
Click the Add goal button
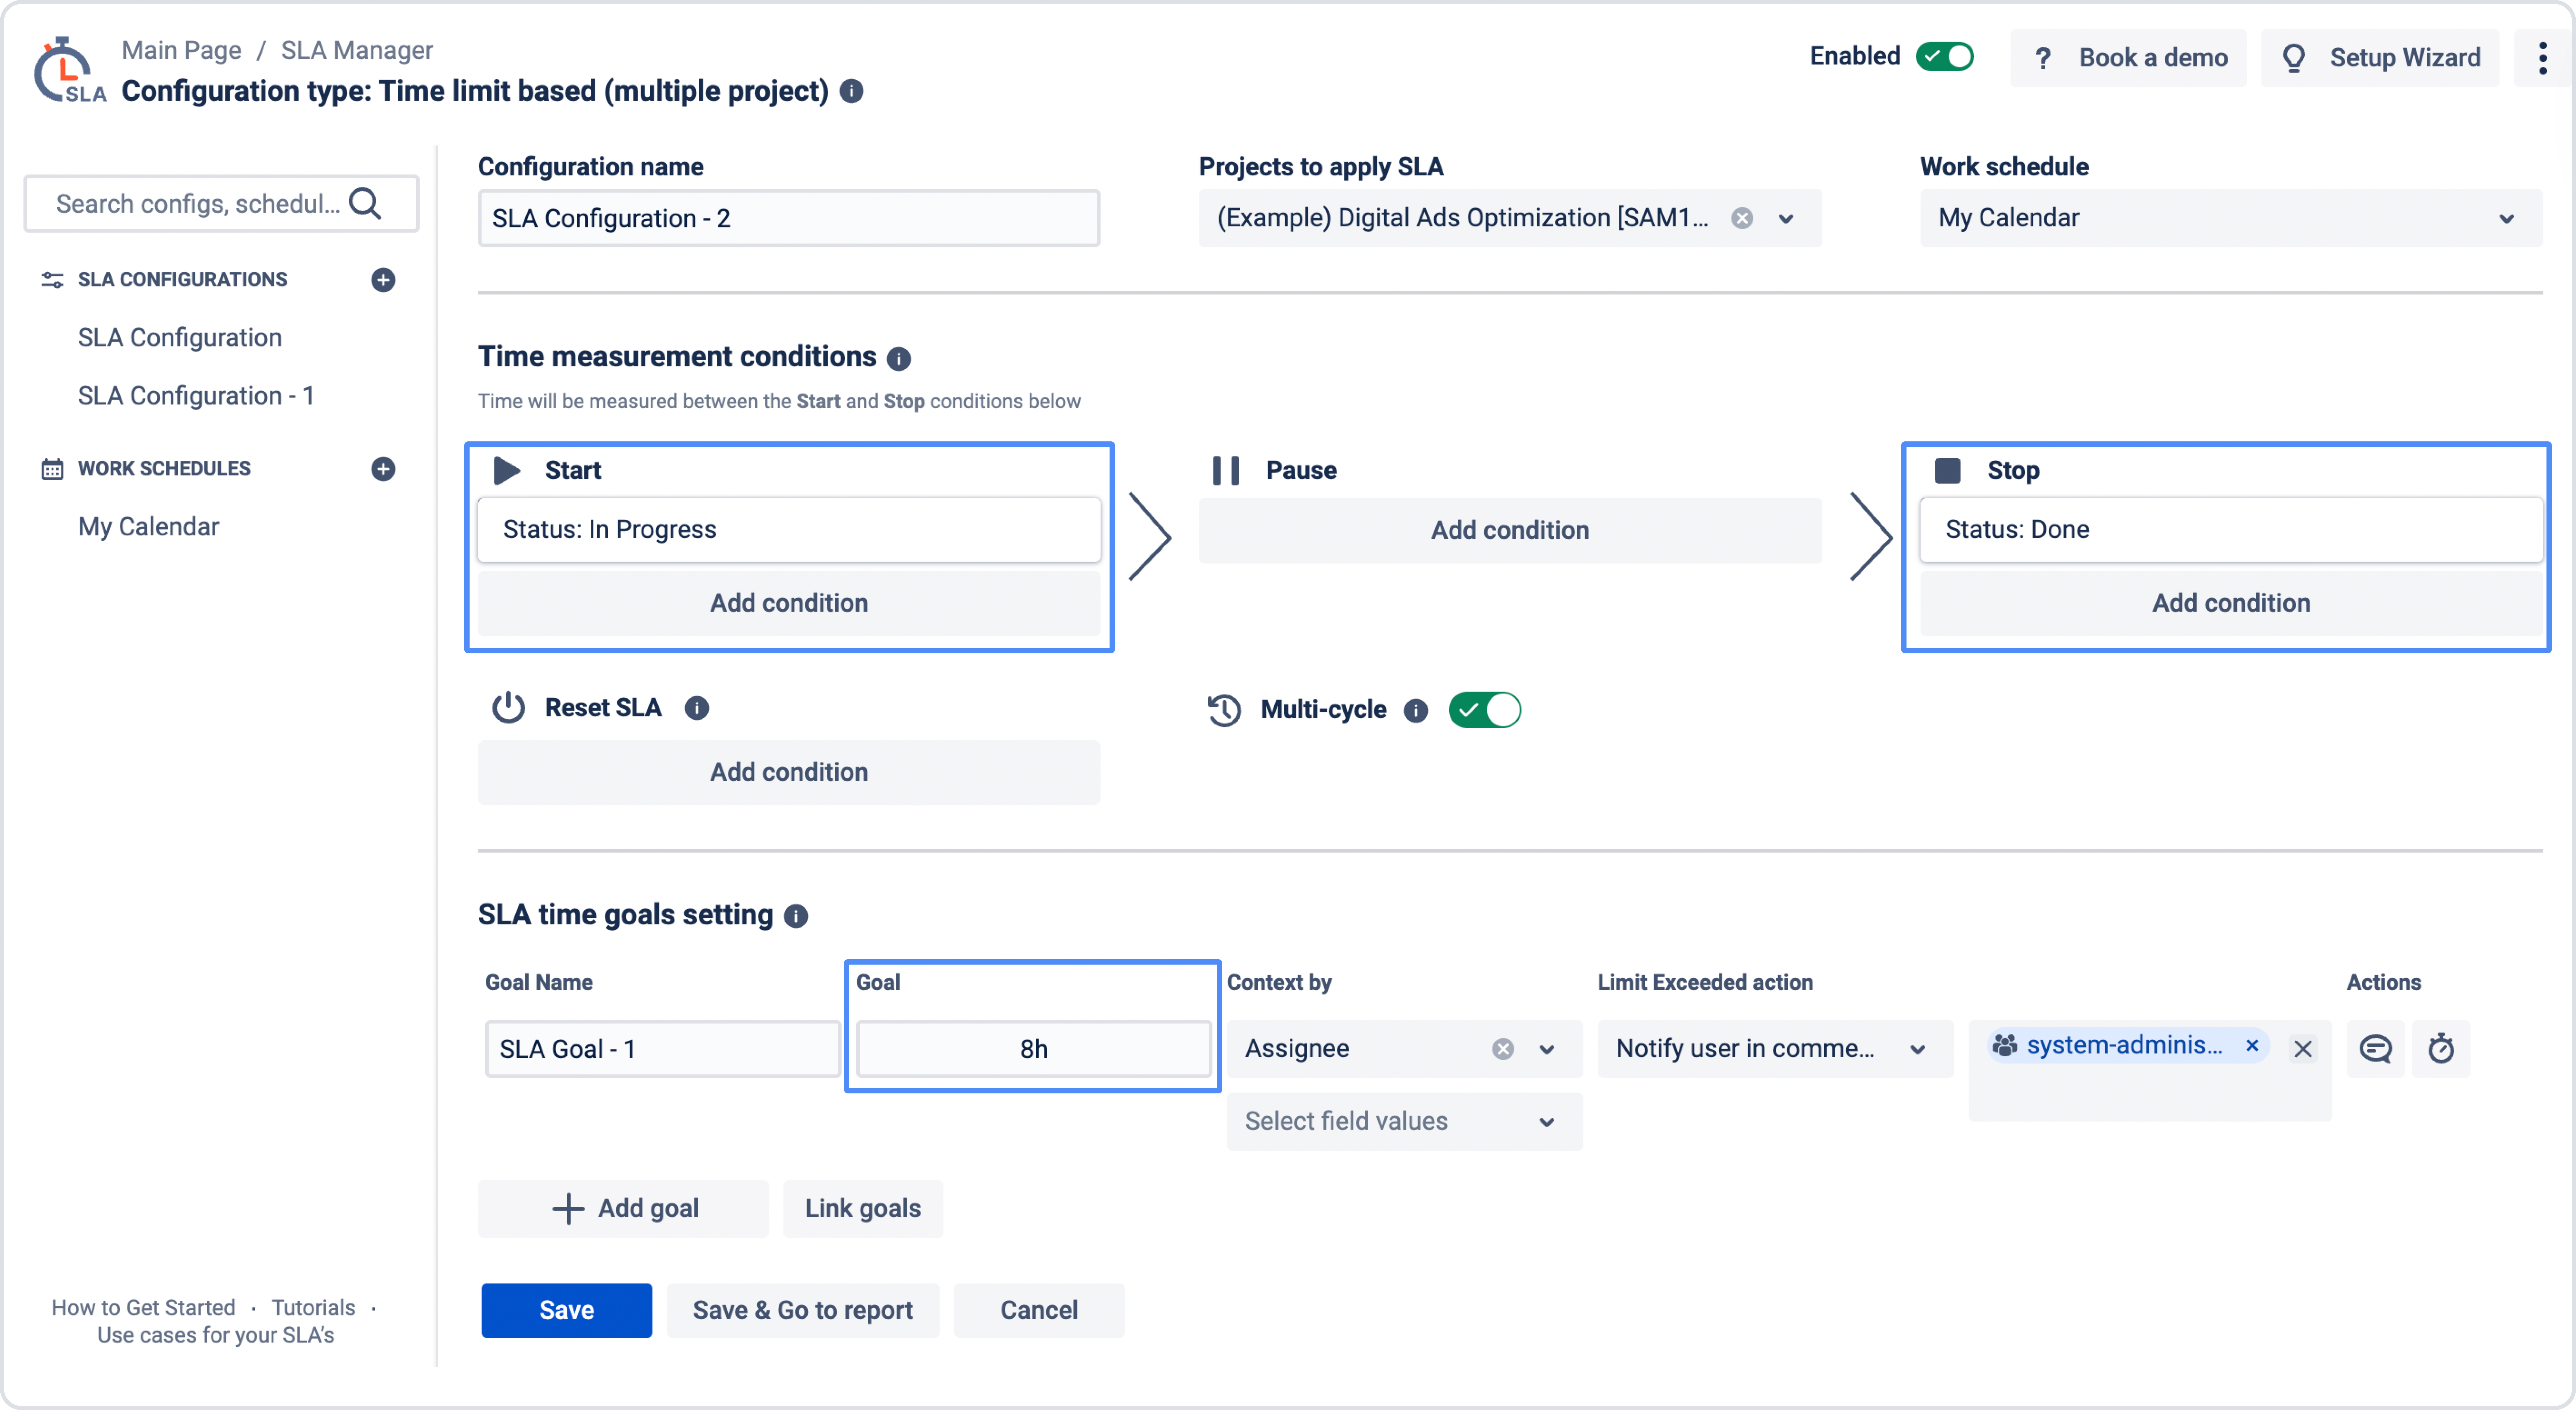tap(624, 1208)
